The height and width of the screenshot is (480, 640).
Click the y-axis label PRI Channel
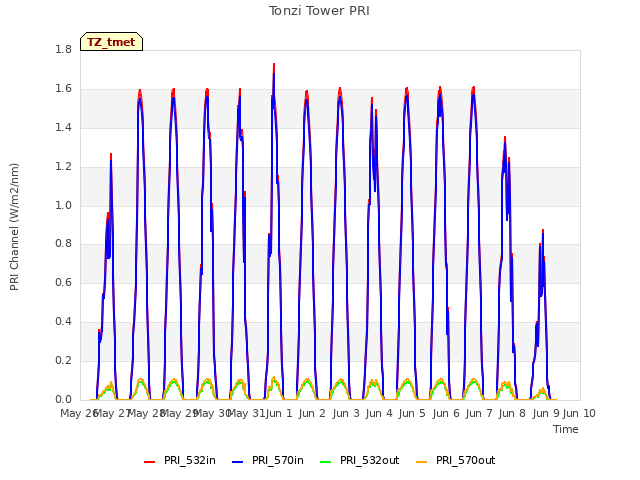(14, 227)
